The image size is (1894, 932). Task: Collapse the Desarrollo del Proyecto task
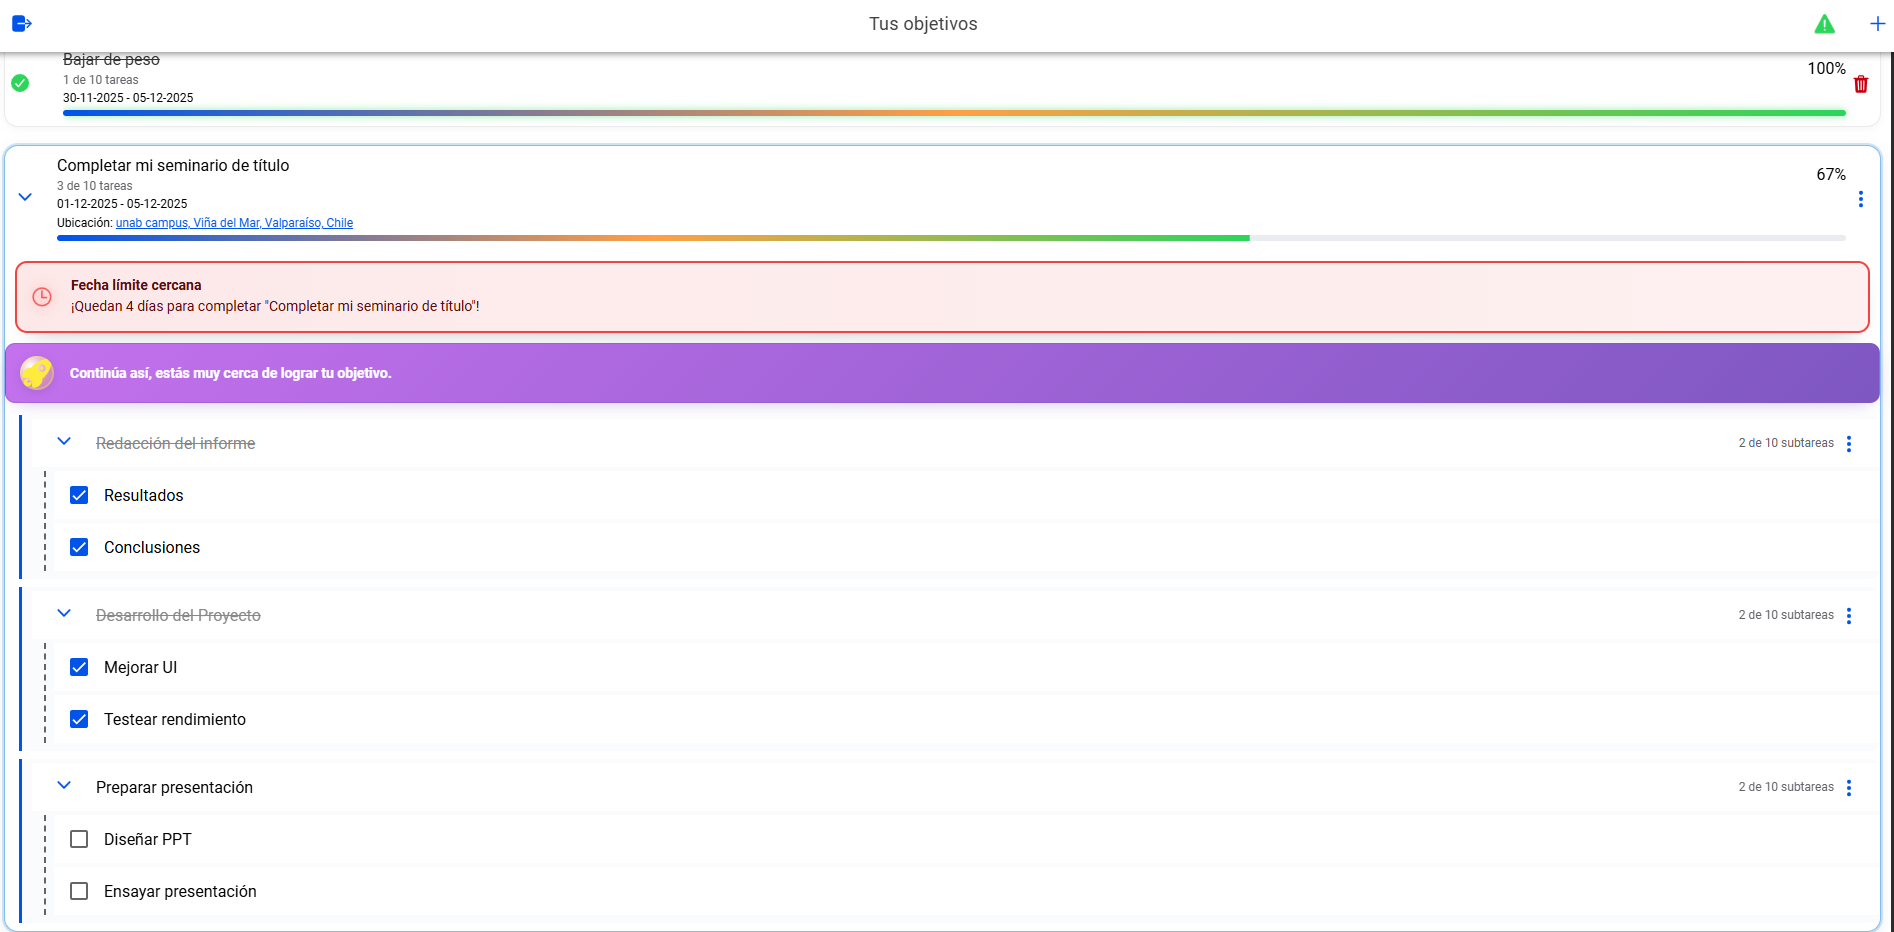click(x=64, y=614)
